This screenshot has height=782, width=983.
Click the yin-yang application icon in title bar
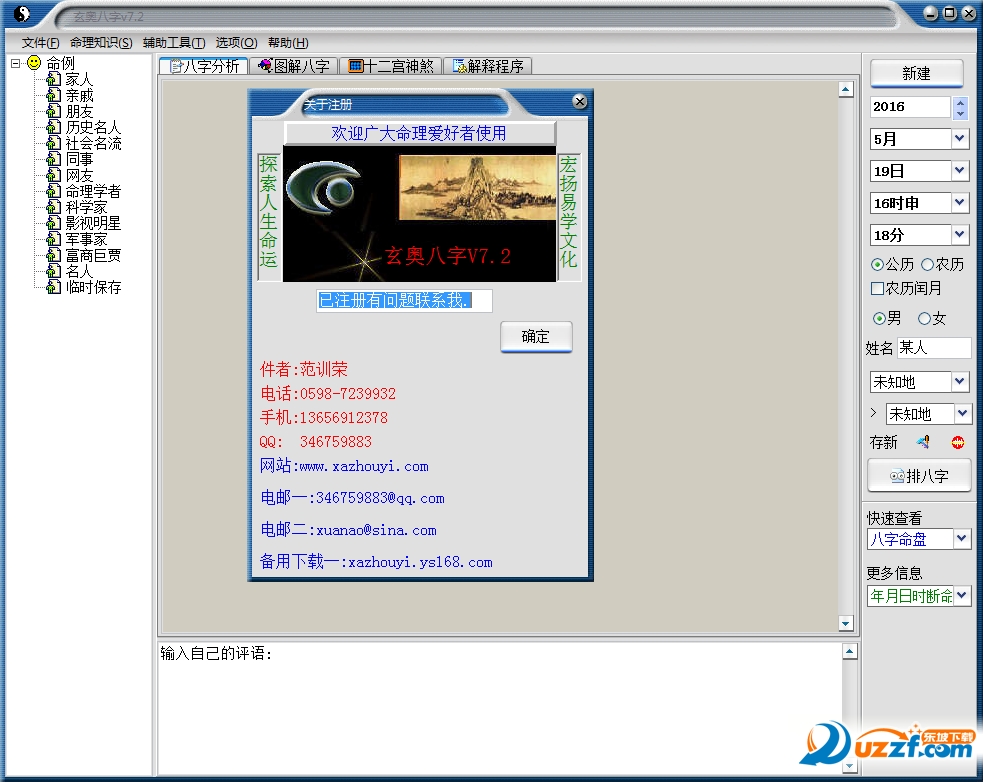(x=22, y=14)
